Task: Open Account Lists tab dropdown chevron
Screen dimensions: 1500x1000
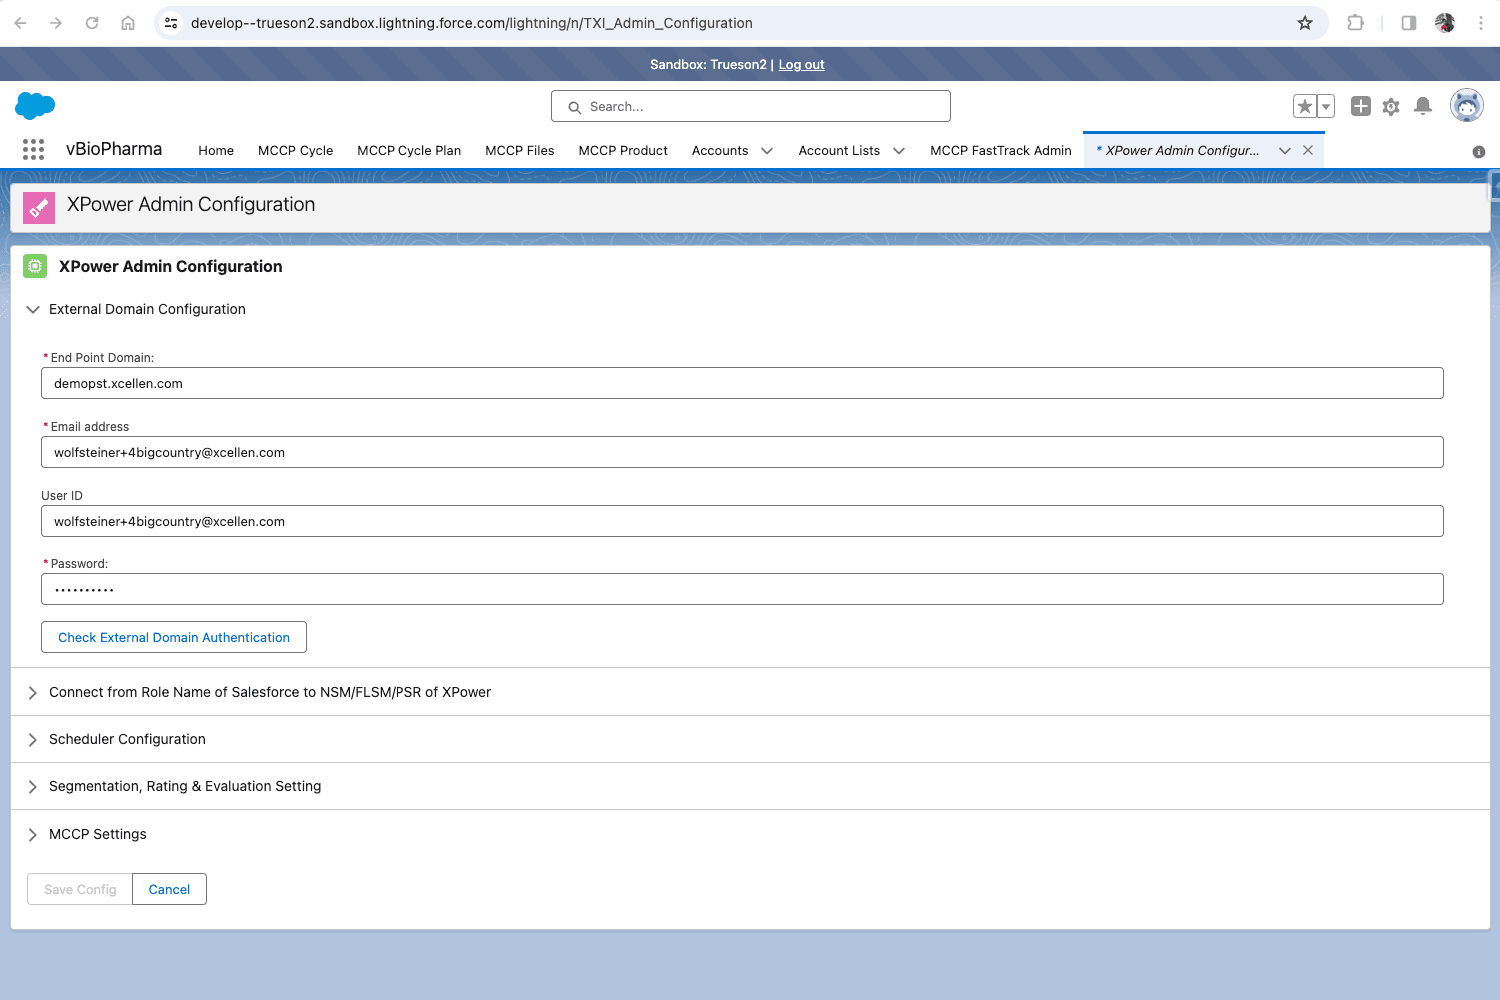Action: tap(899, 151)
